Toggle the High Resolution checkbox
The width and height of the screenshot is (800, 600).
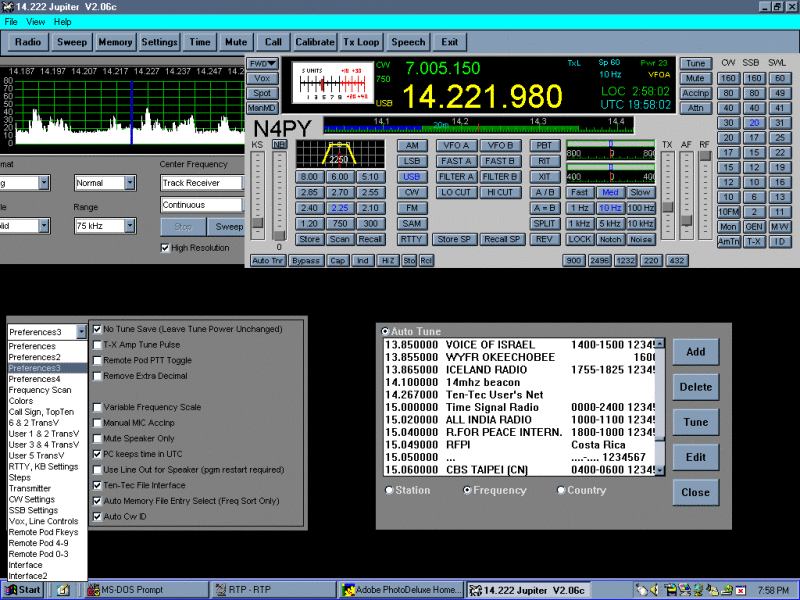pos(165,248)
